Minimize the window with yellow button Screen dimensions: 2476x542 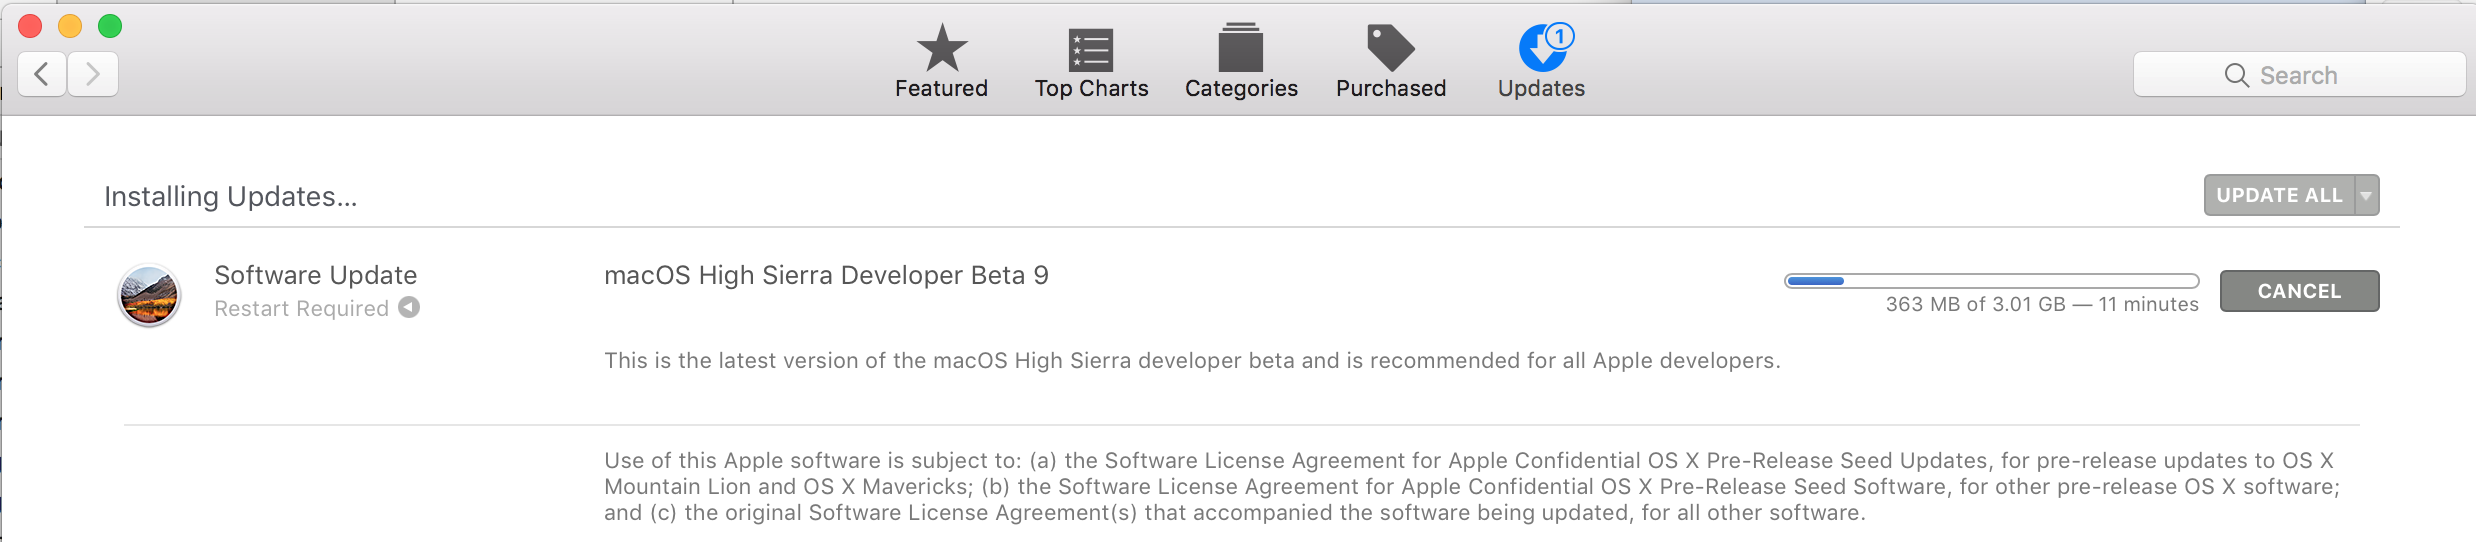point(70,26)
